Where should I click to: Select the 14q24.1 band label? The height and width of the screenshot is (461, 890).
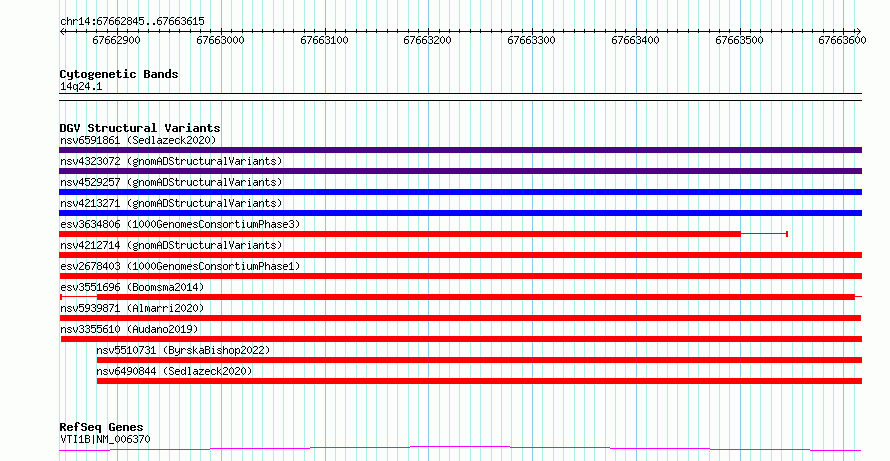click(81, 87)
